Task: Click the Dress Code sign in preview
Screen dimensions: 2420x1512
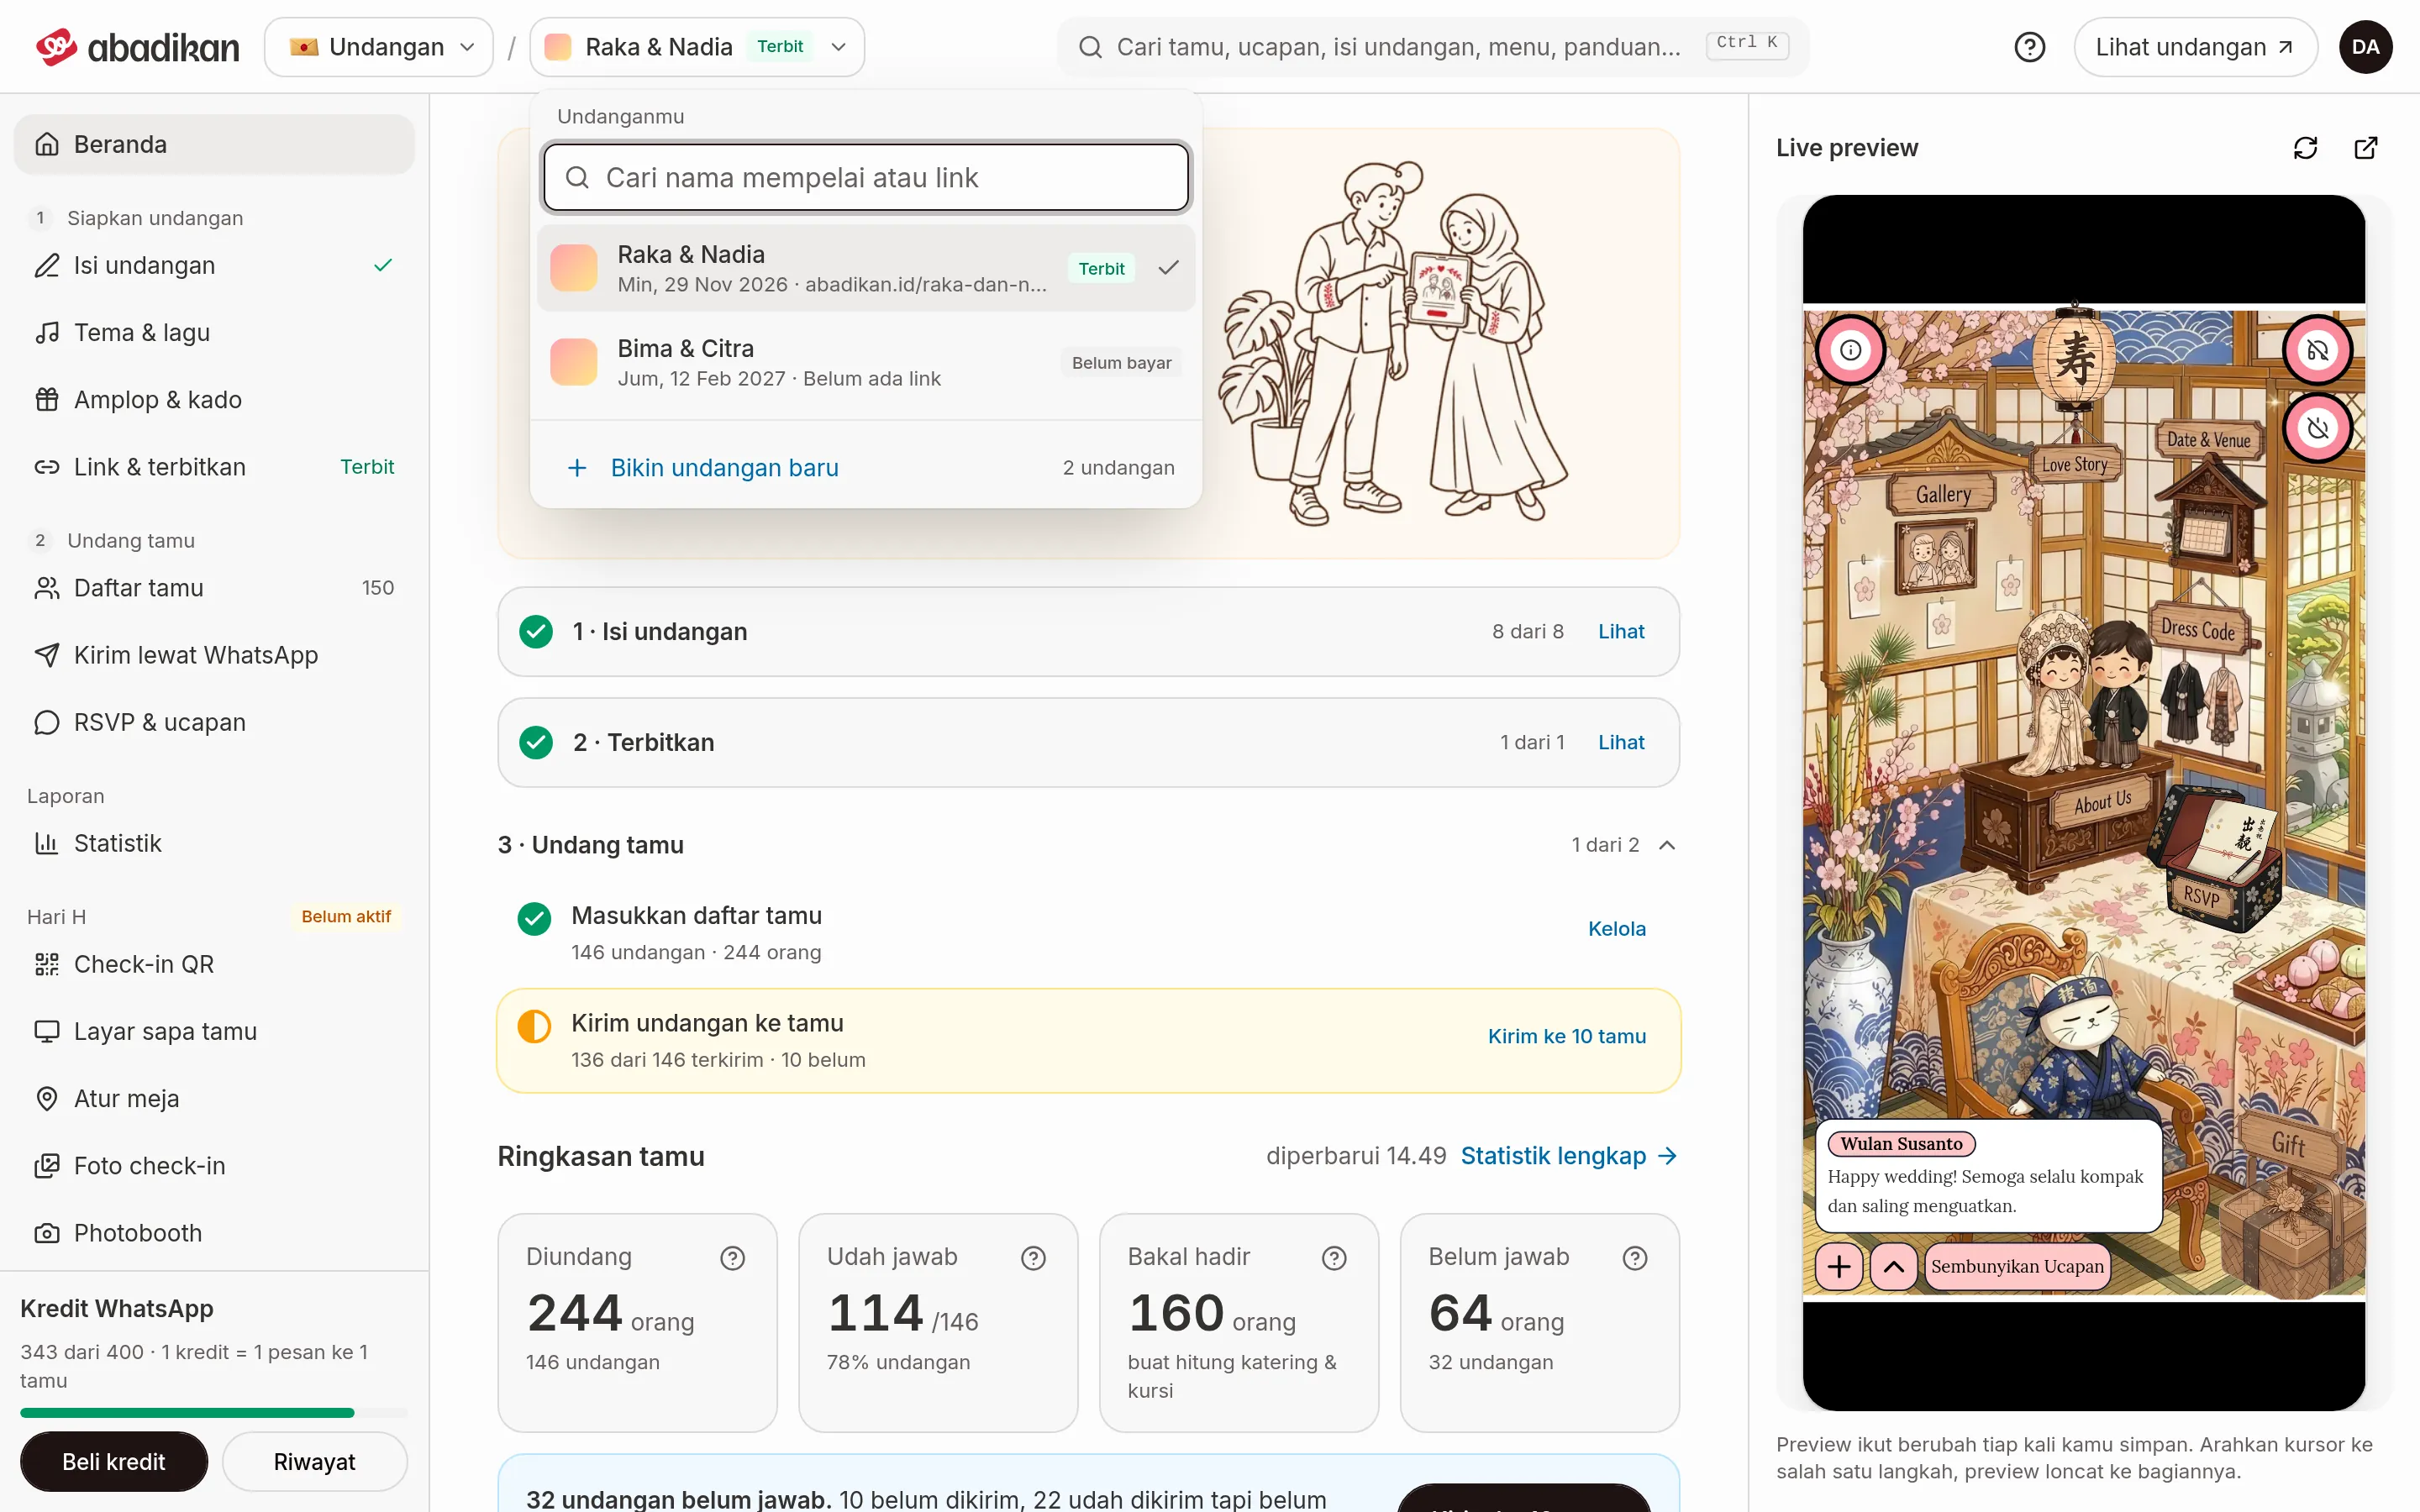Action: (x=2197, y=629)
